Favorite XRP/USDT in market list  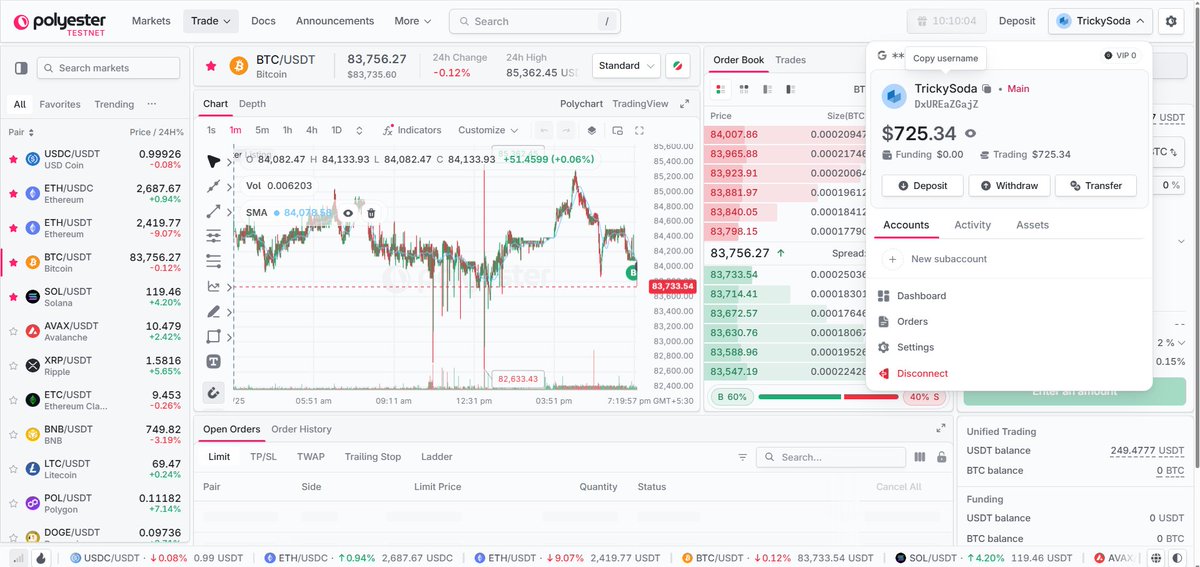[x=13, y=366]
